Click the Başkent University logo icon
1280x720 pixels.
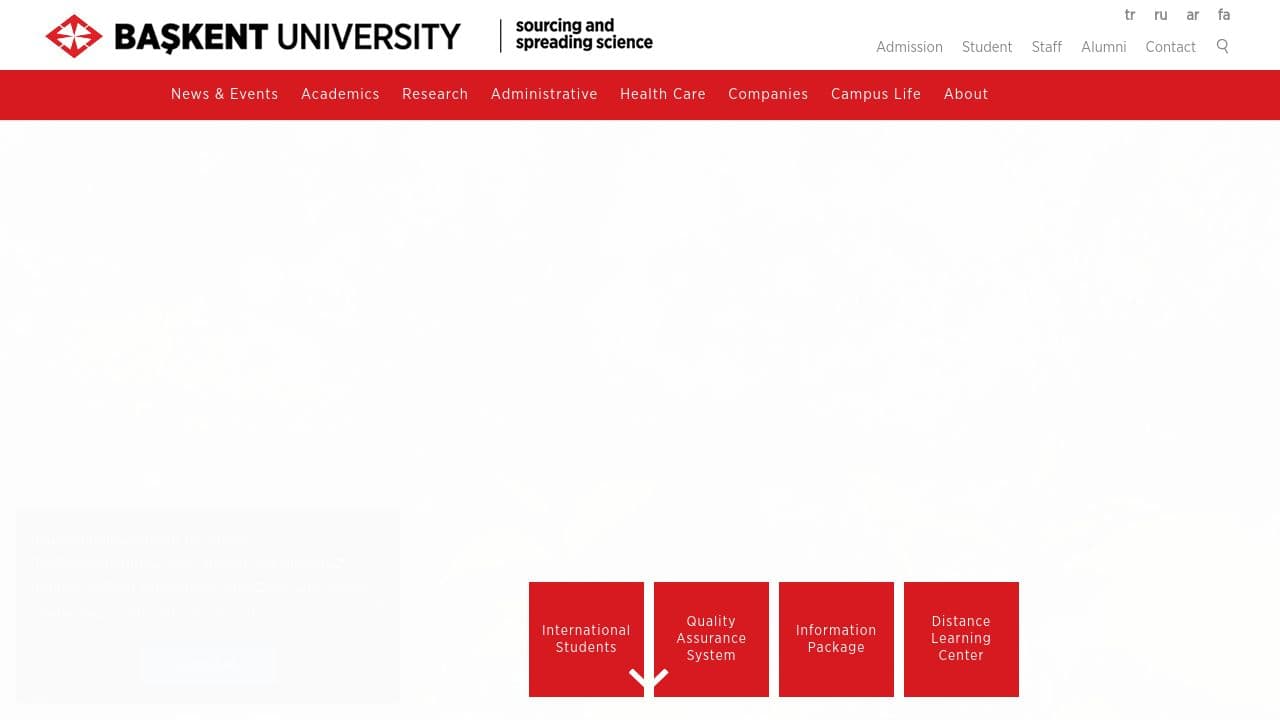coord(73,35)
